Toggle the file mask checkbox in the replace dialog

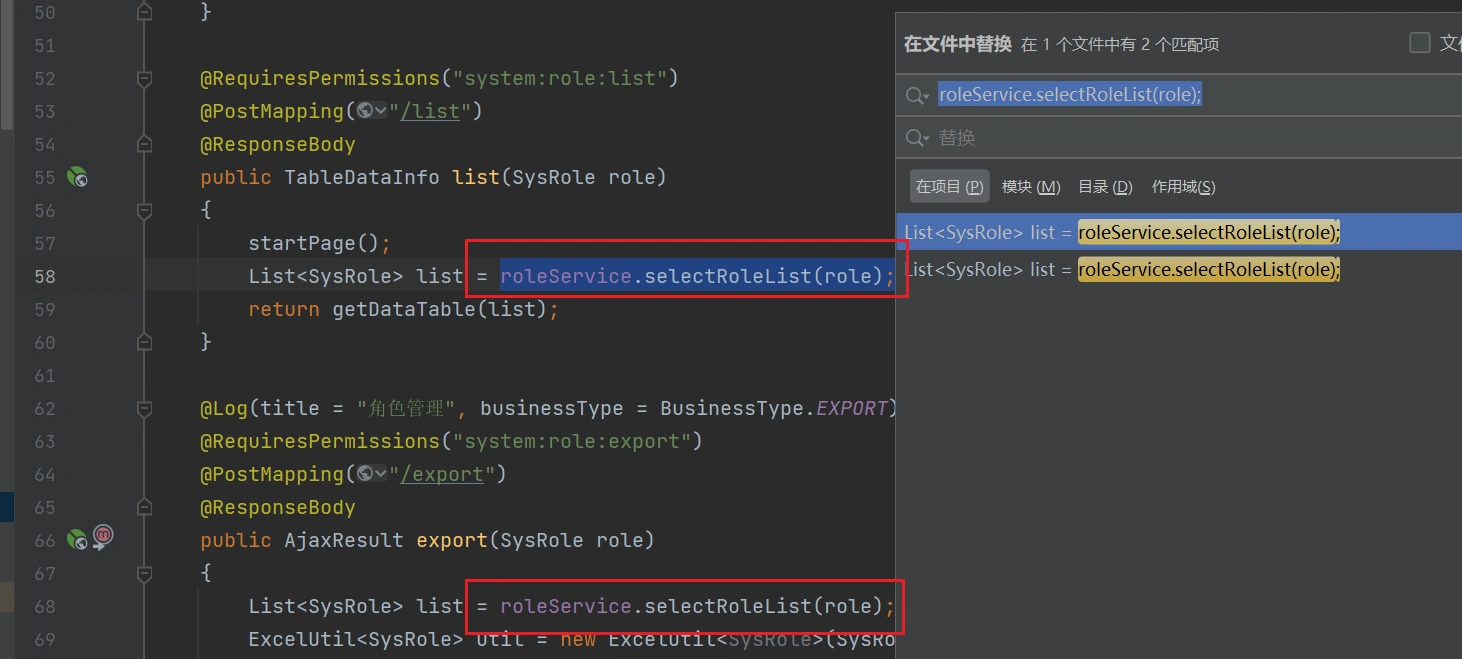1419,42
